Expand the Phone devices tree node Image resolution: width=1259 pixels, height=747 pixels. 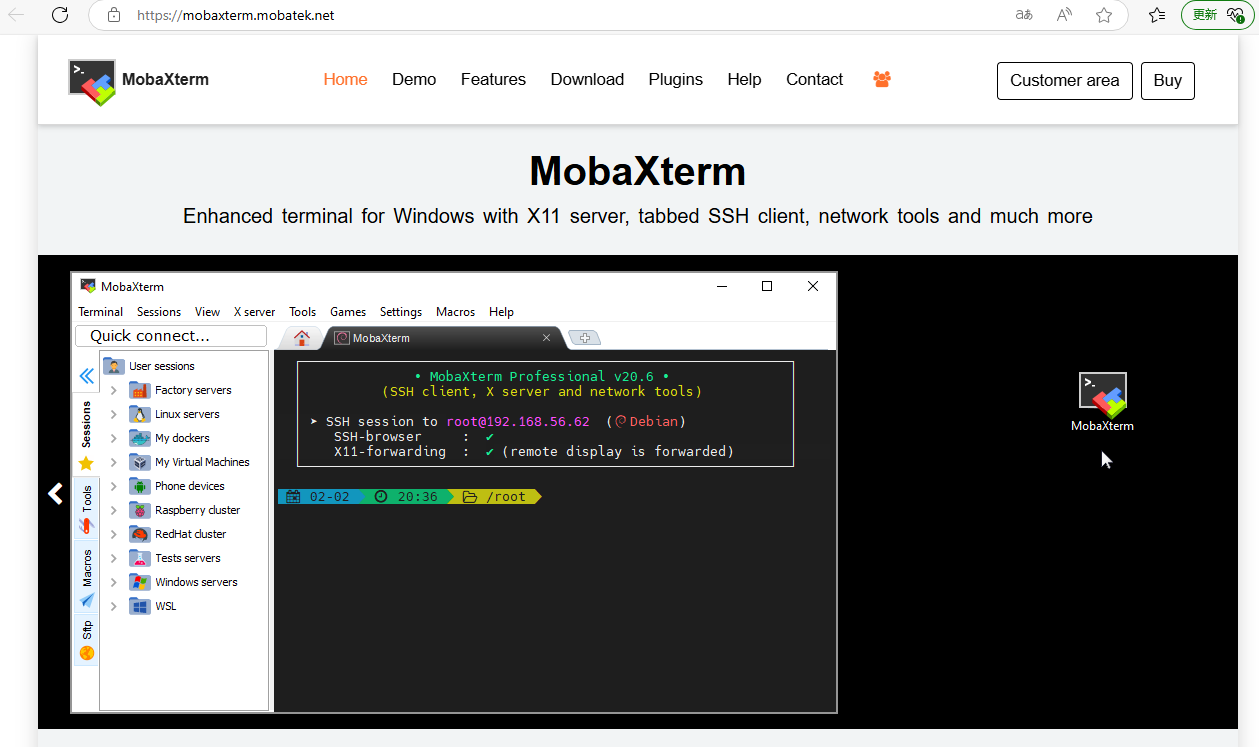pos(114,486)
